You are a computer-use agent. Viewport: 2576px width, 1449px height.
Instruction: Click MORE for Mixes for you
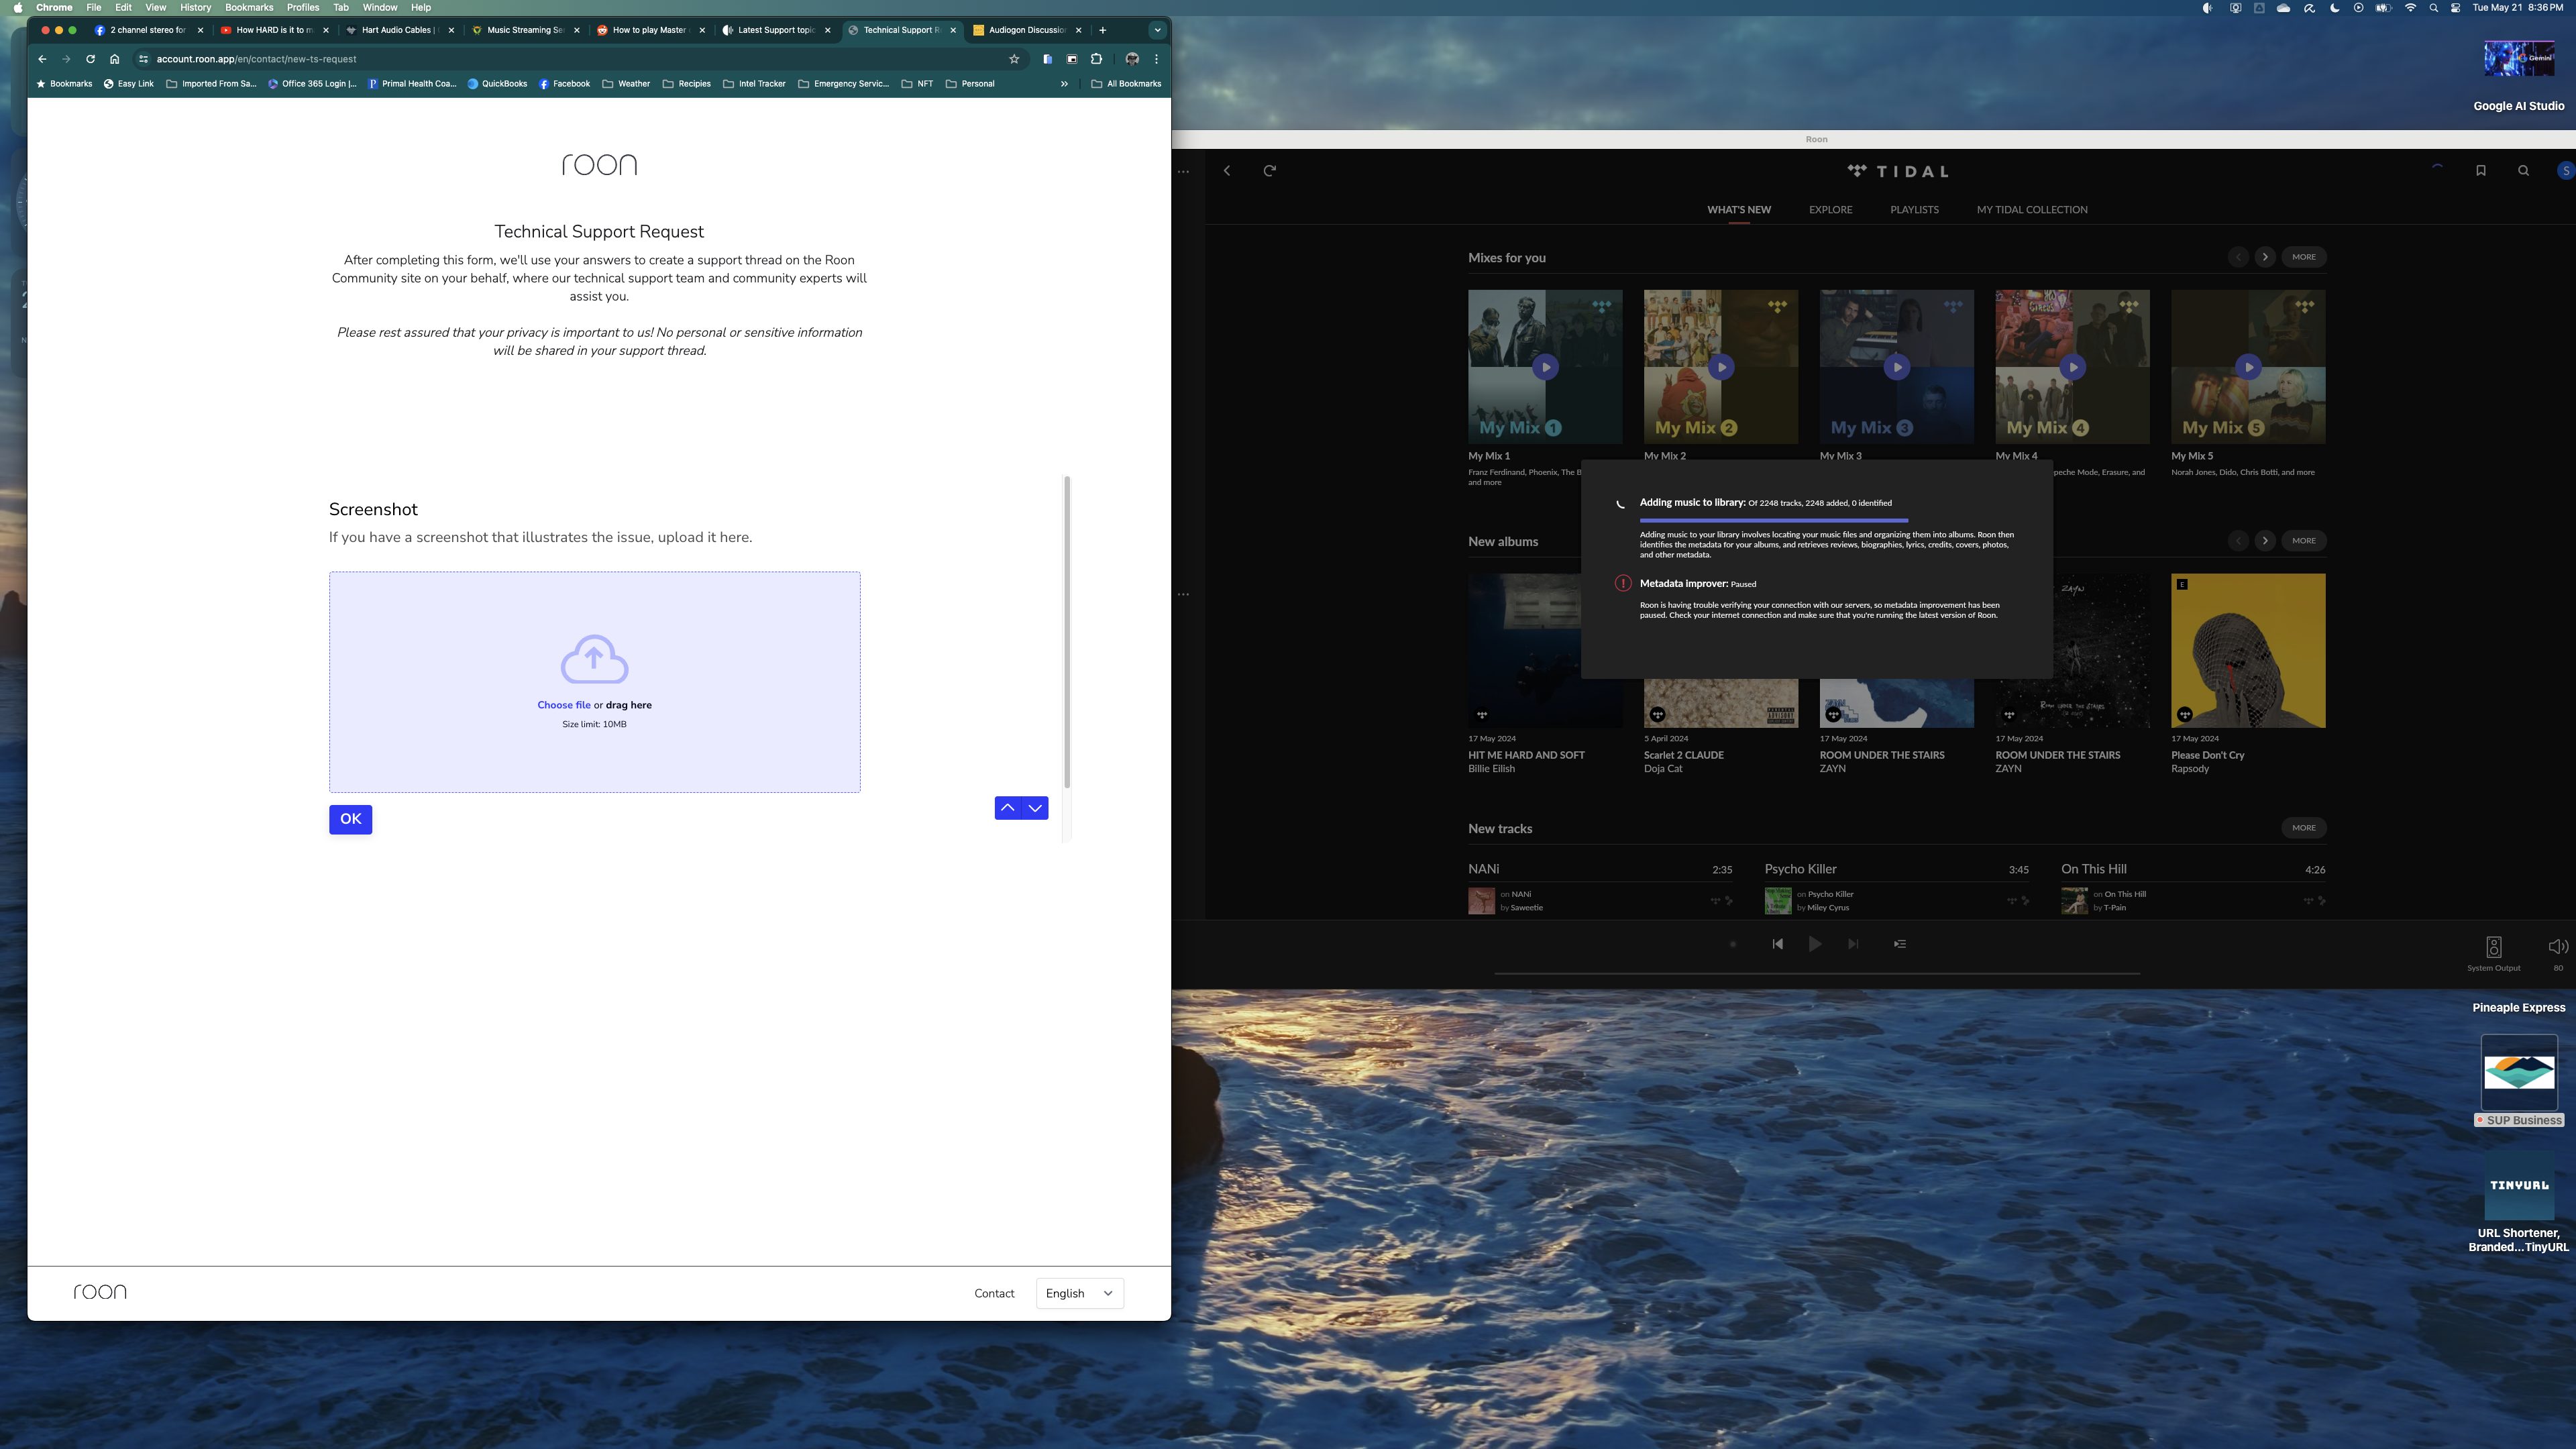[x=2304, y=257]
